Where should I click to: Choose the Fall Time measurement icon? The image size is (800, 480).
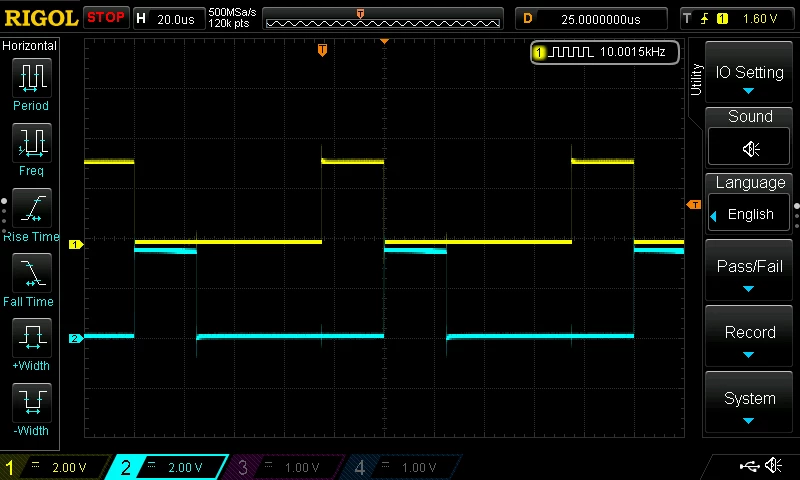pyautogui.click(x=32, y=273)
